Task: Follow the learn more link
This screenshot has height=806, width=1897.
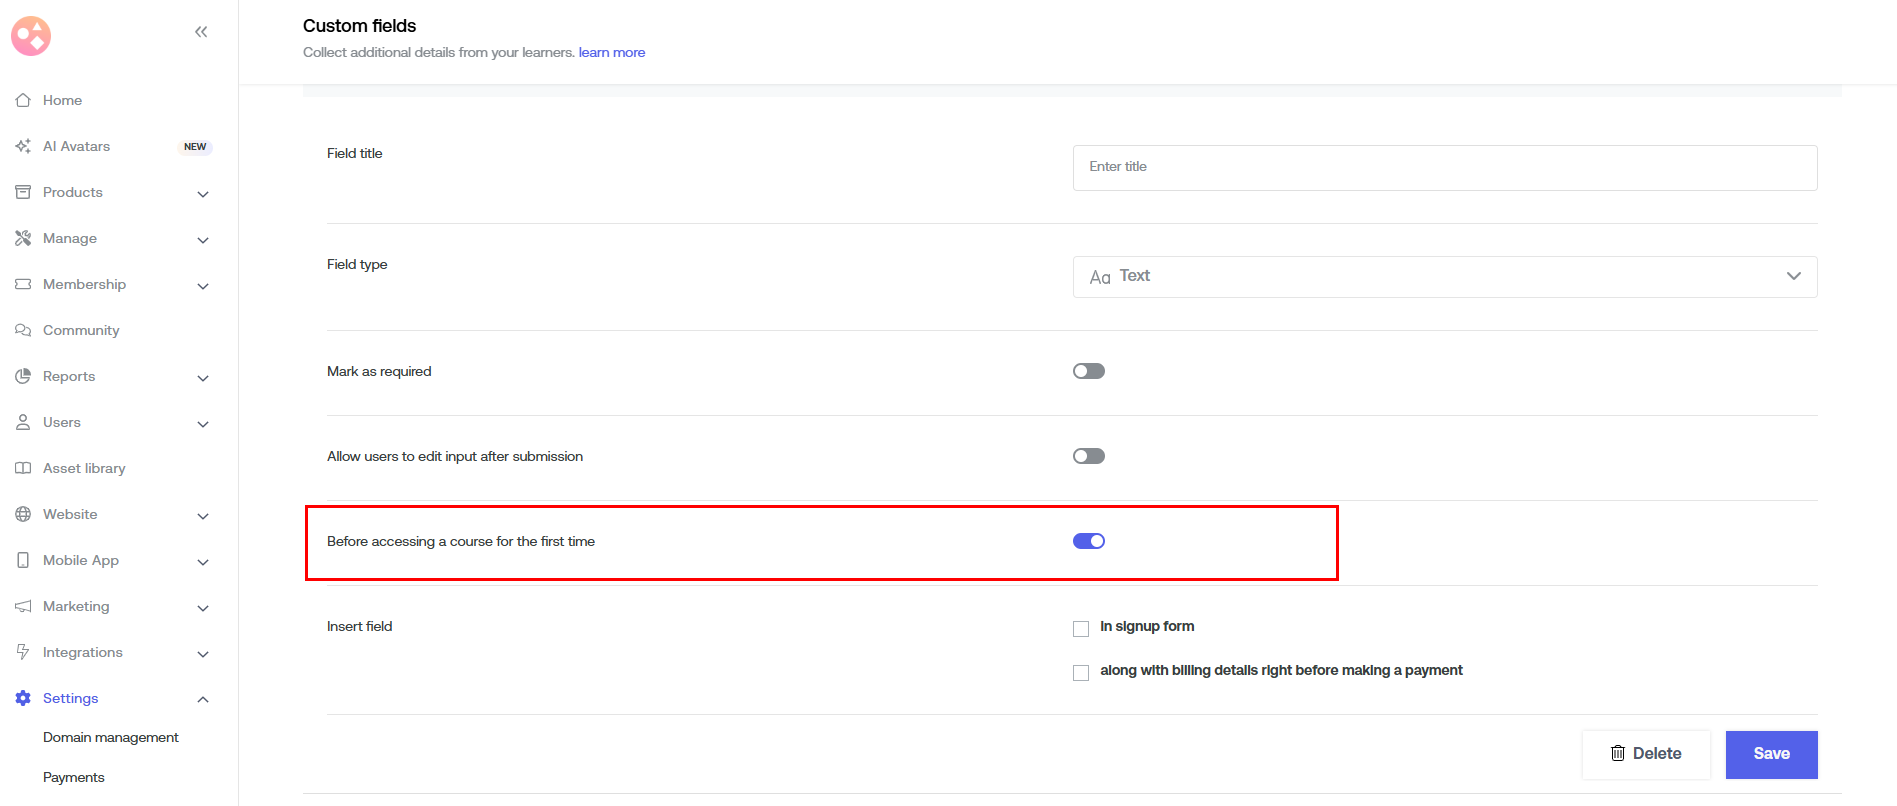Action: pyautogui.click(x=611, y=52)
